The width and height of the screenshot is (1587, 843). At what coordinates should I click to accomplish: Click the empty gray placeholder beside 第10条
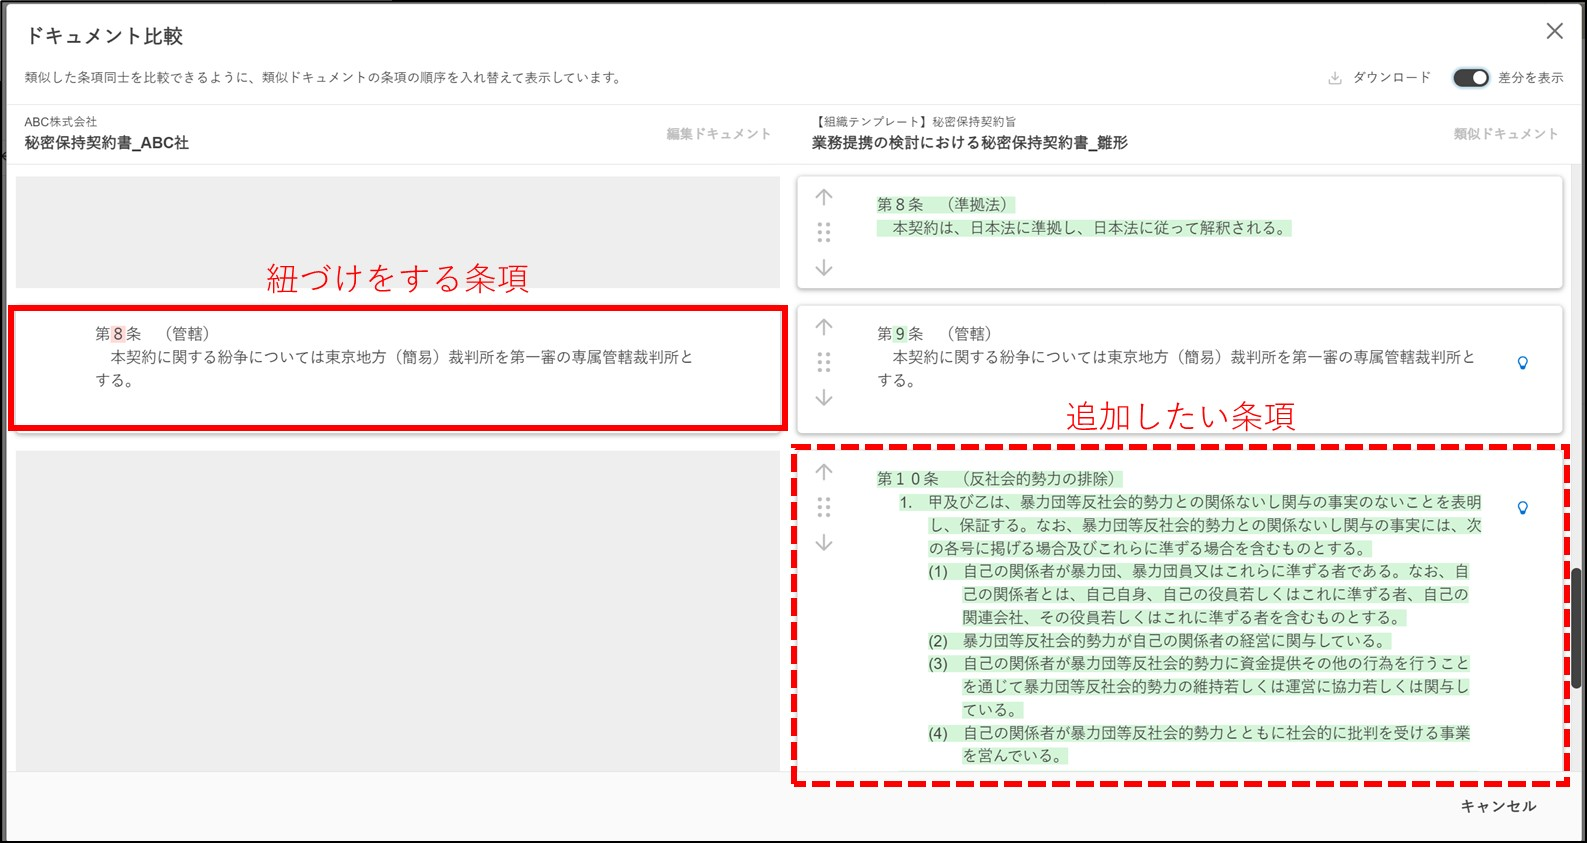pos(397,610)
